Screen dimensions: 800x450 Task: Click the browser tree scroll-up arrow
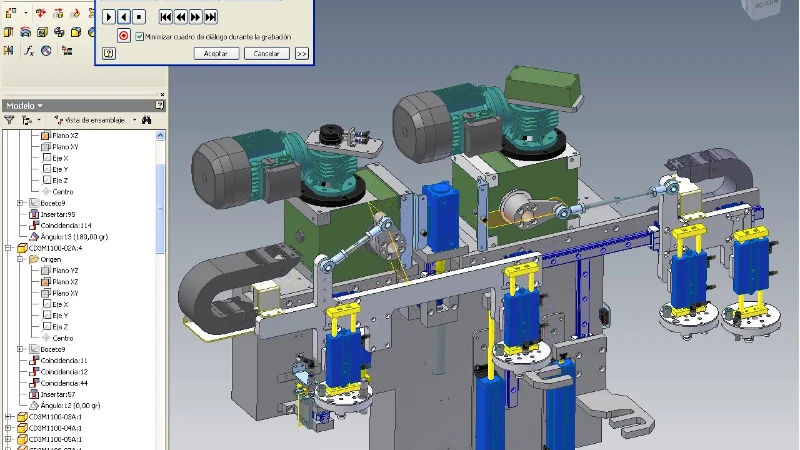pos(160,135)
